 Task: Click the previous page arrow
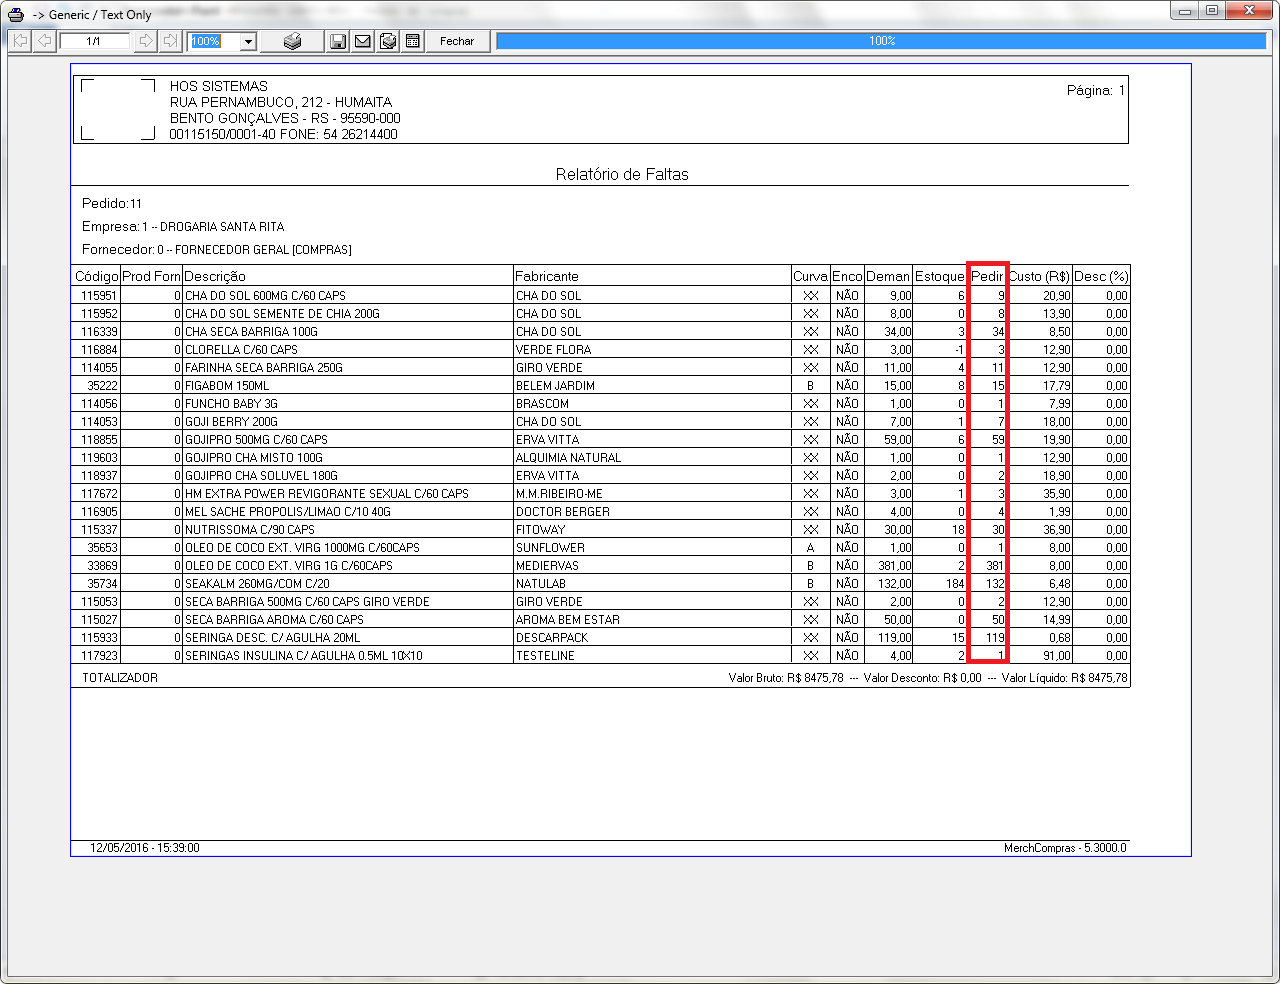[x=44, y=41]
